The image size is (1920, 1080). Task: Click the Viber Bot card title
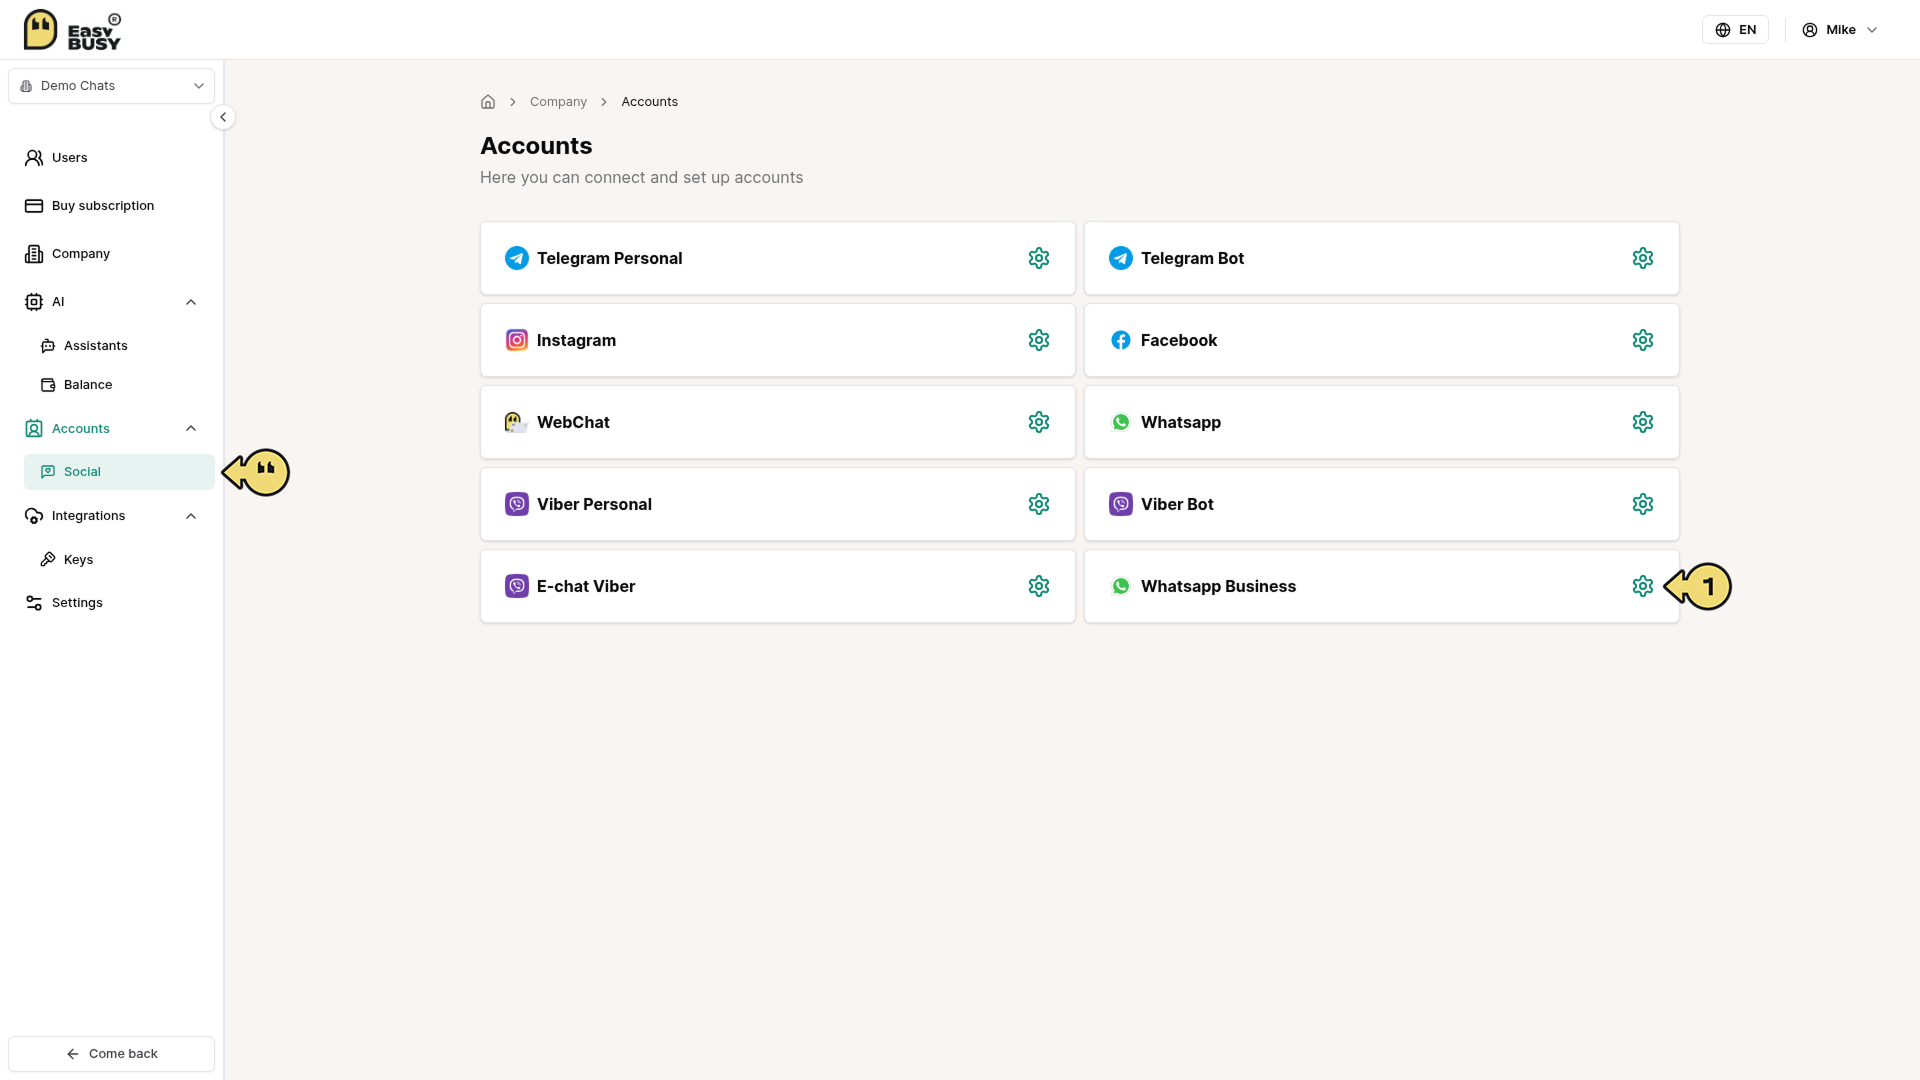pos(1177,504)
